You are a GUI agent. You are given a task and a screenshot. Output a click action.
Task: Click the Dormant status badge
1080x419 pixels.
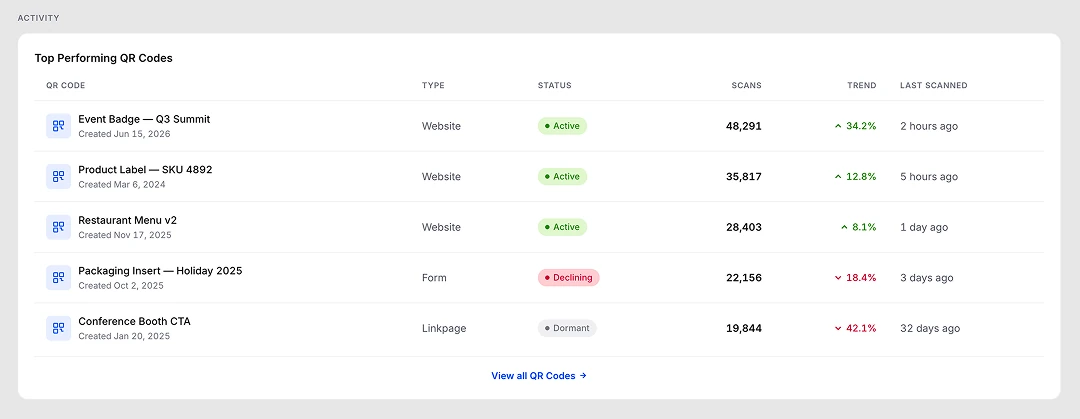[567, 328]
